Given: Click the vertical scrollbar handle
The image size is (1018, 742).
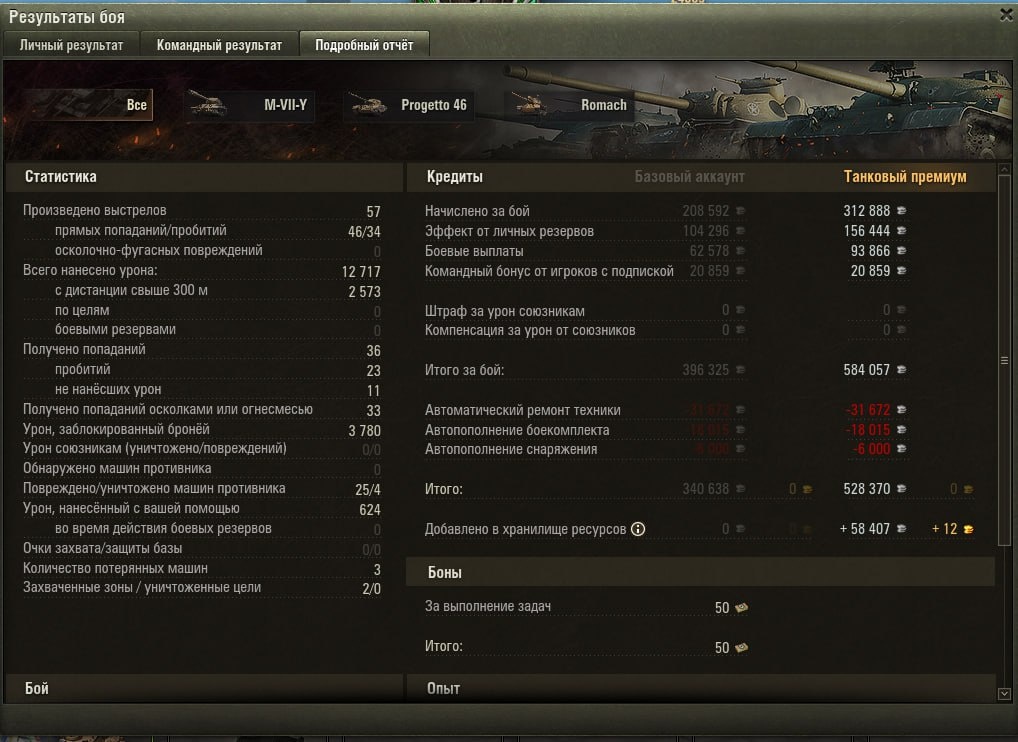Looking at the screenshot, I should (1004, 360).
